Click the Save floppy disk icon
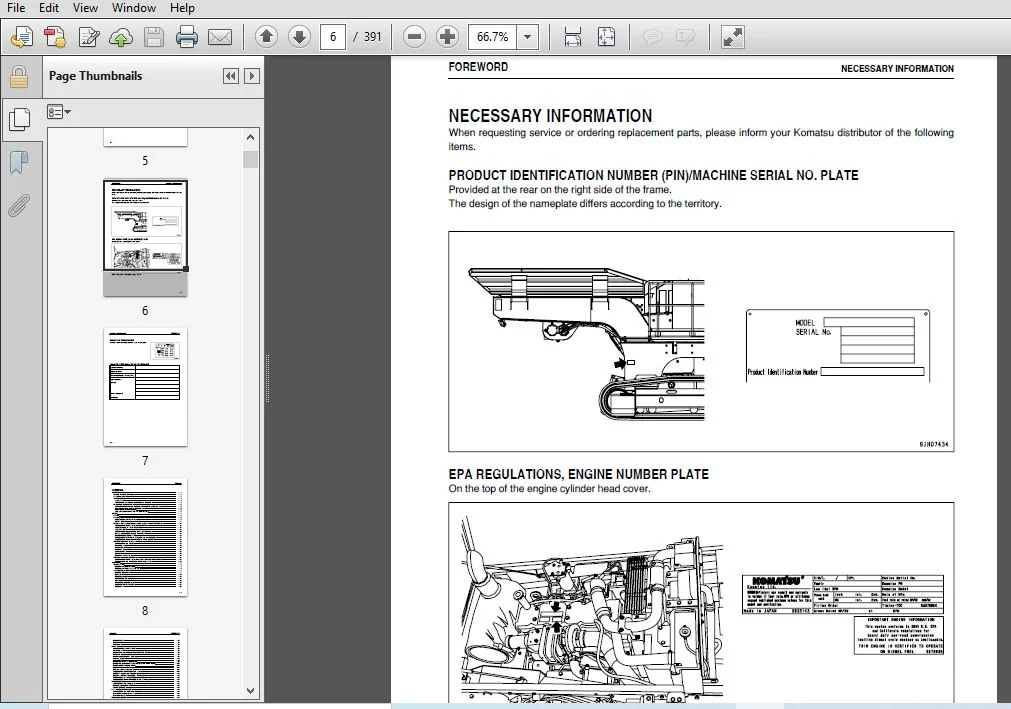This screenshot has width=1011, height=709. 153,37
